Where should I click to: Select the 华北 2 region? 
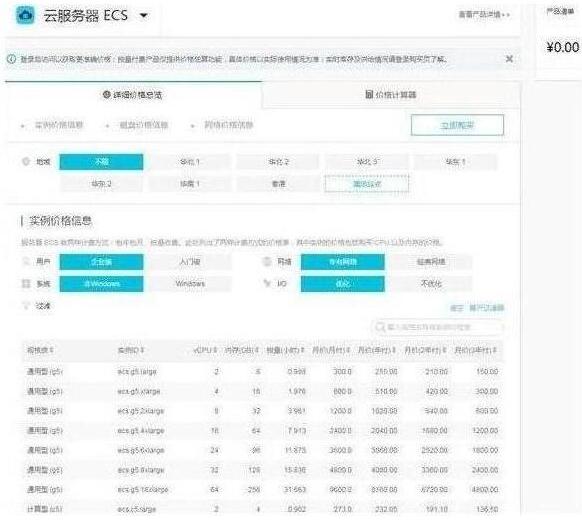pos(278,162)
